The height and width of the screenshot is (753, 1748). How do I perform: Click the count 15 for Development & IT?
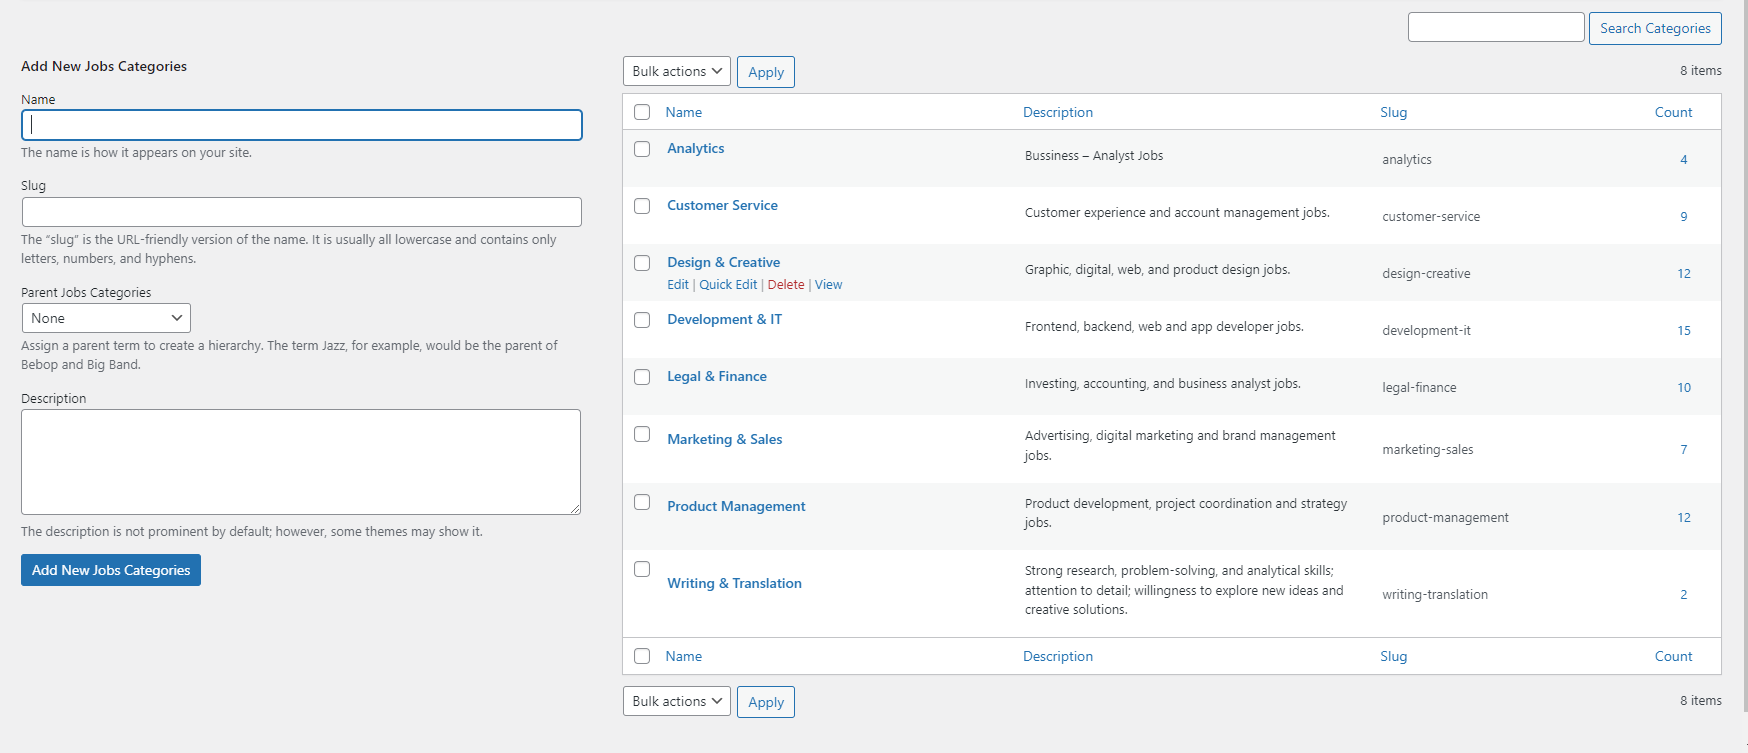coord(1684,331)
